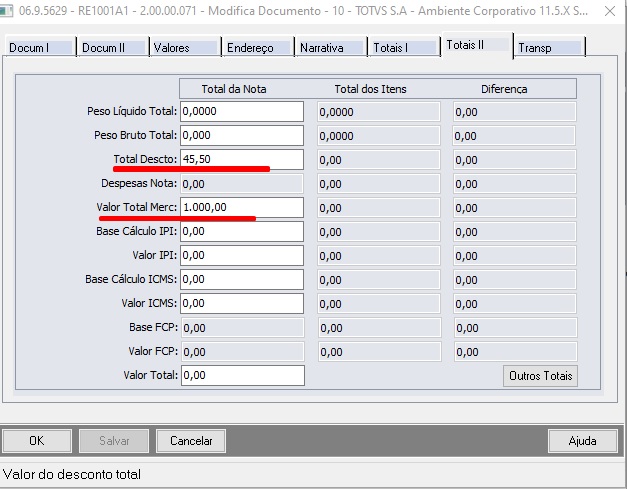The width and height of the screenshot is (627, 489).
Task: Click the Total Descto label
Action: (x=145, y=159)
